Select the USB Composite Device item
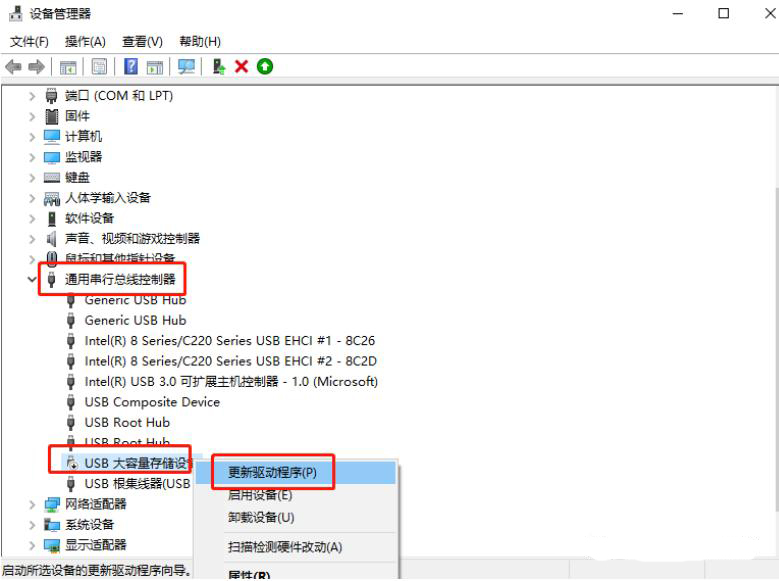 coord(152,402)
